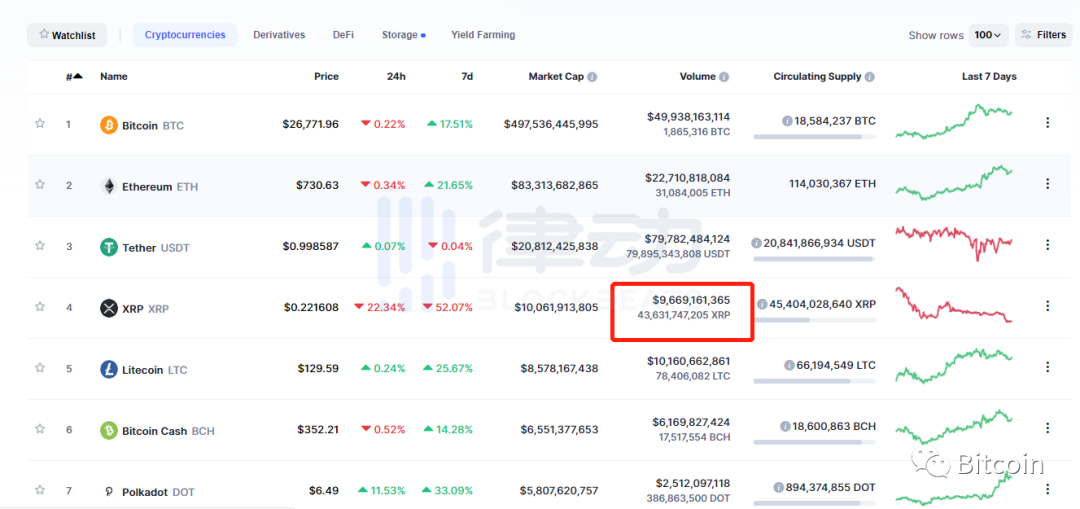This screenshot has height=509, width=1080.
Task: Open Bitcoin last 7 days chart
Action: (954, 121)
